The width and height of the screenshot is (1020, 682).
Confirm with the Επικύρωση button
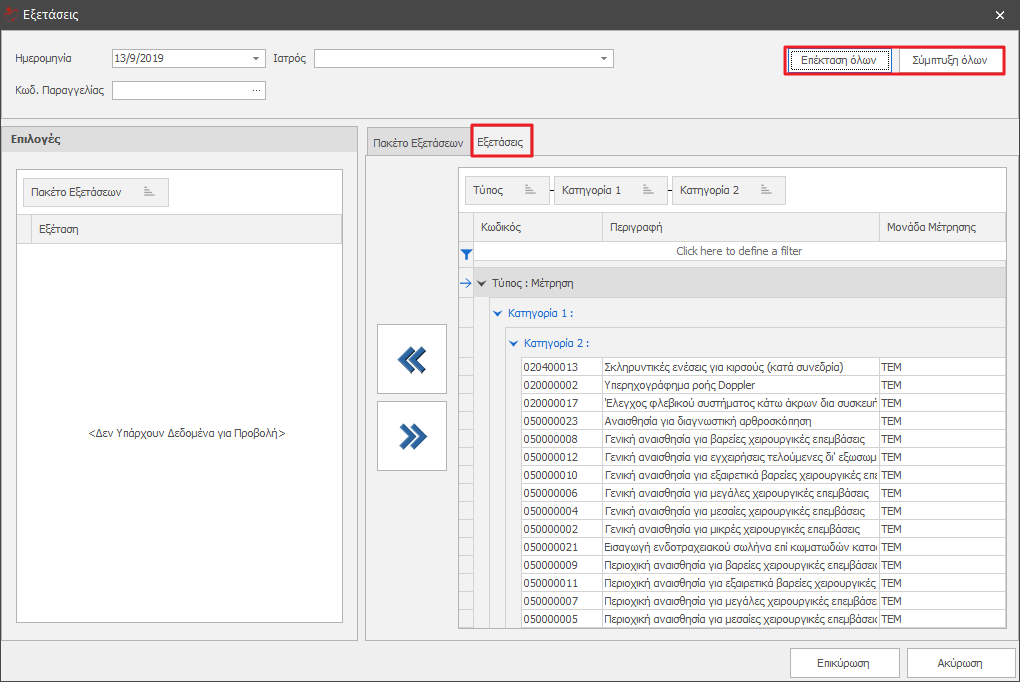(842, 663)
